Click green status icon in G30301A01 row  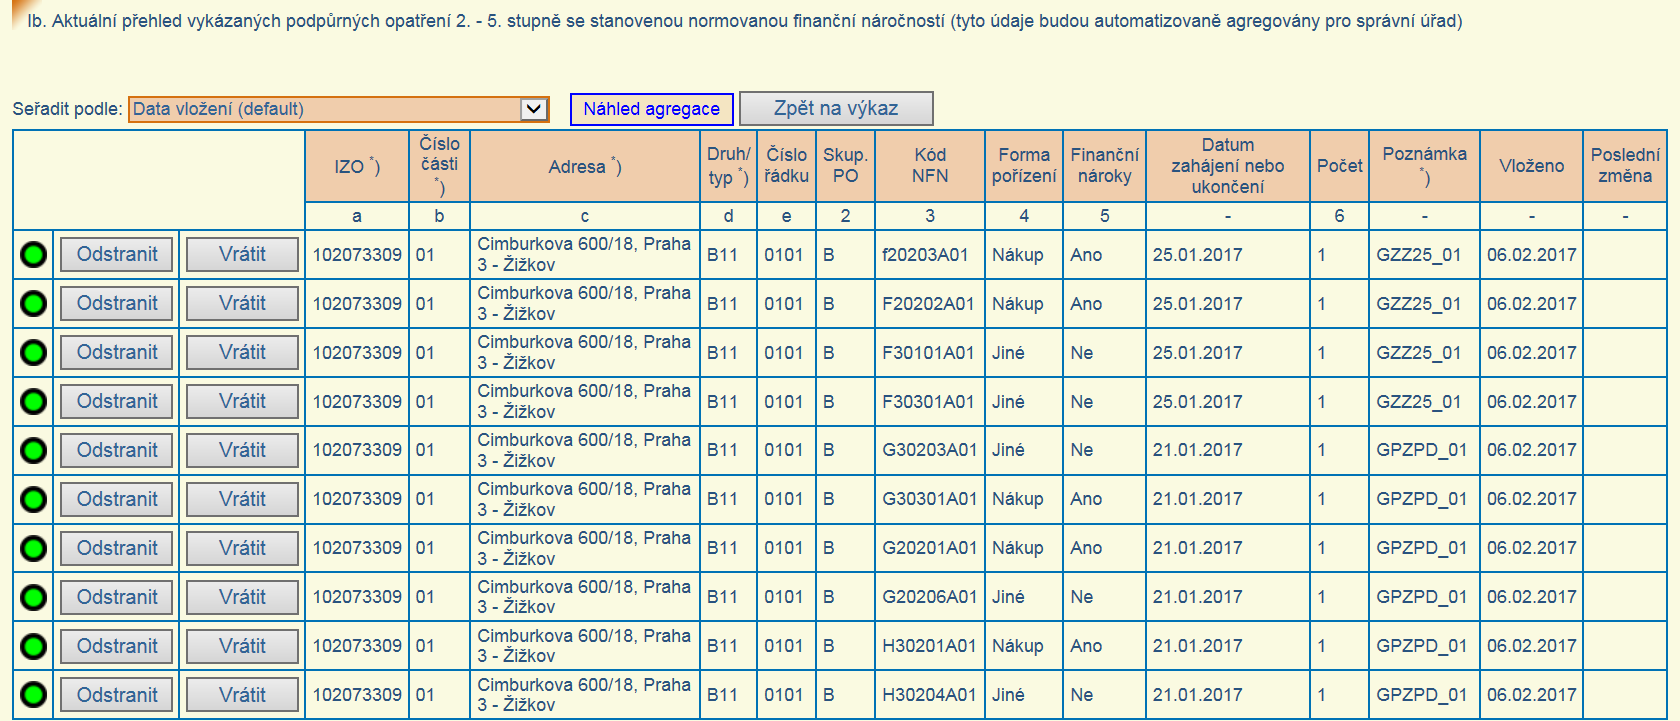pyautogui.click(x=33, y=500)
